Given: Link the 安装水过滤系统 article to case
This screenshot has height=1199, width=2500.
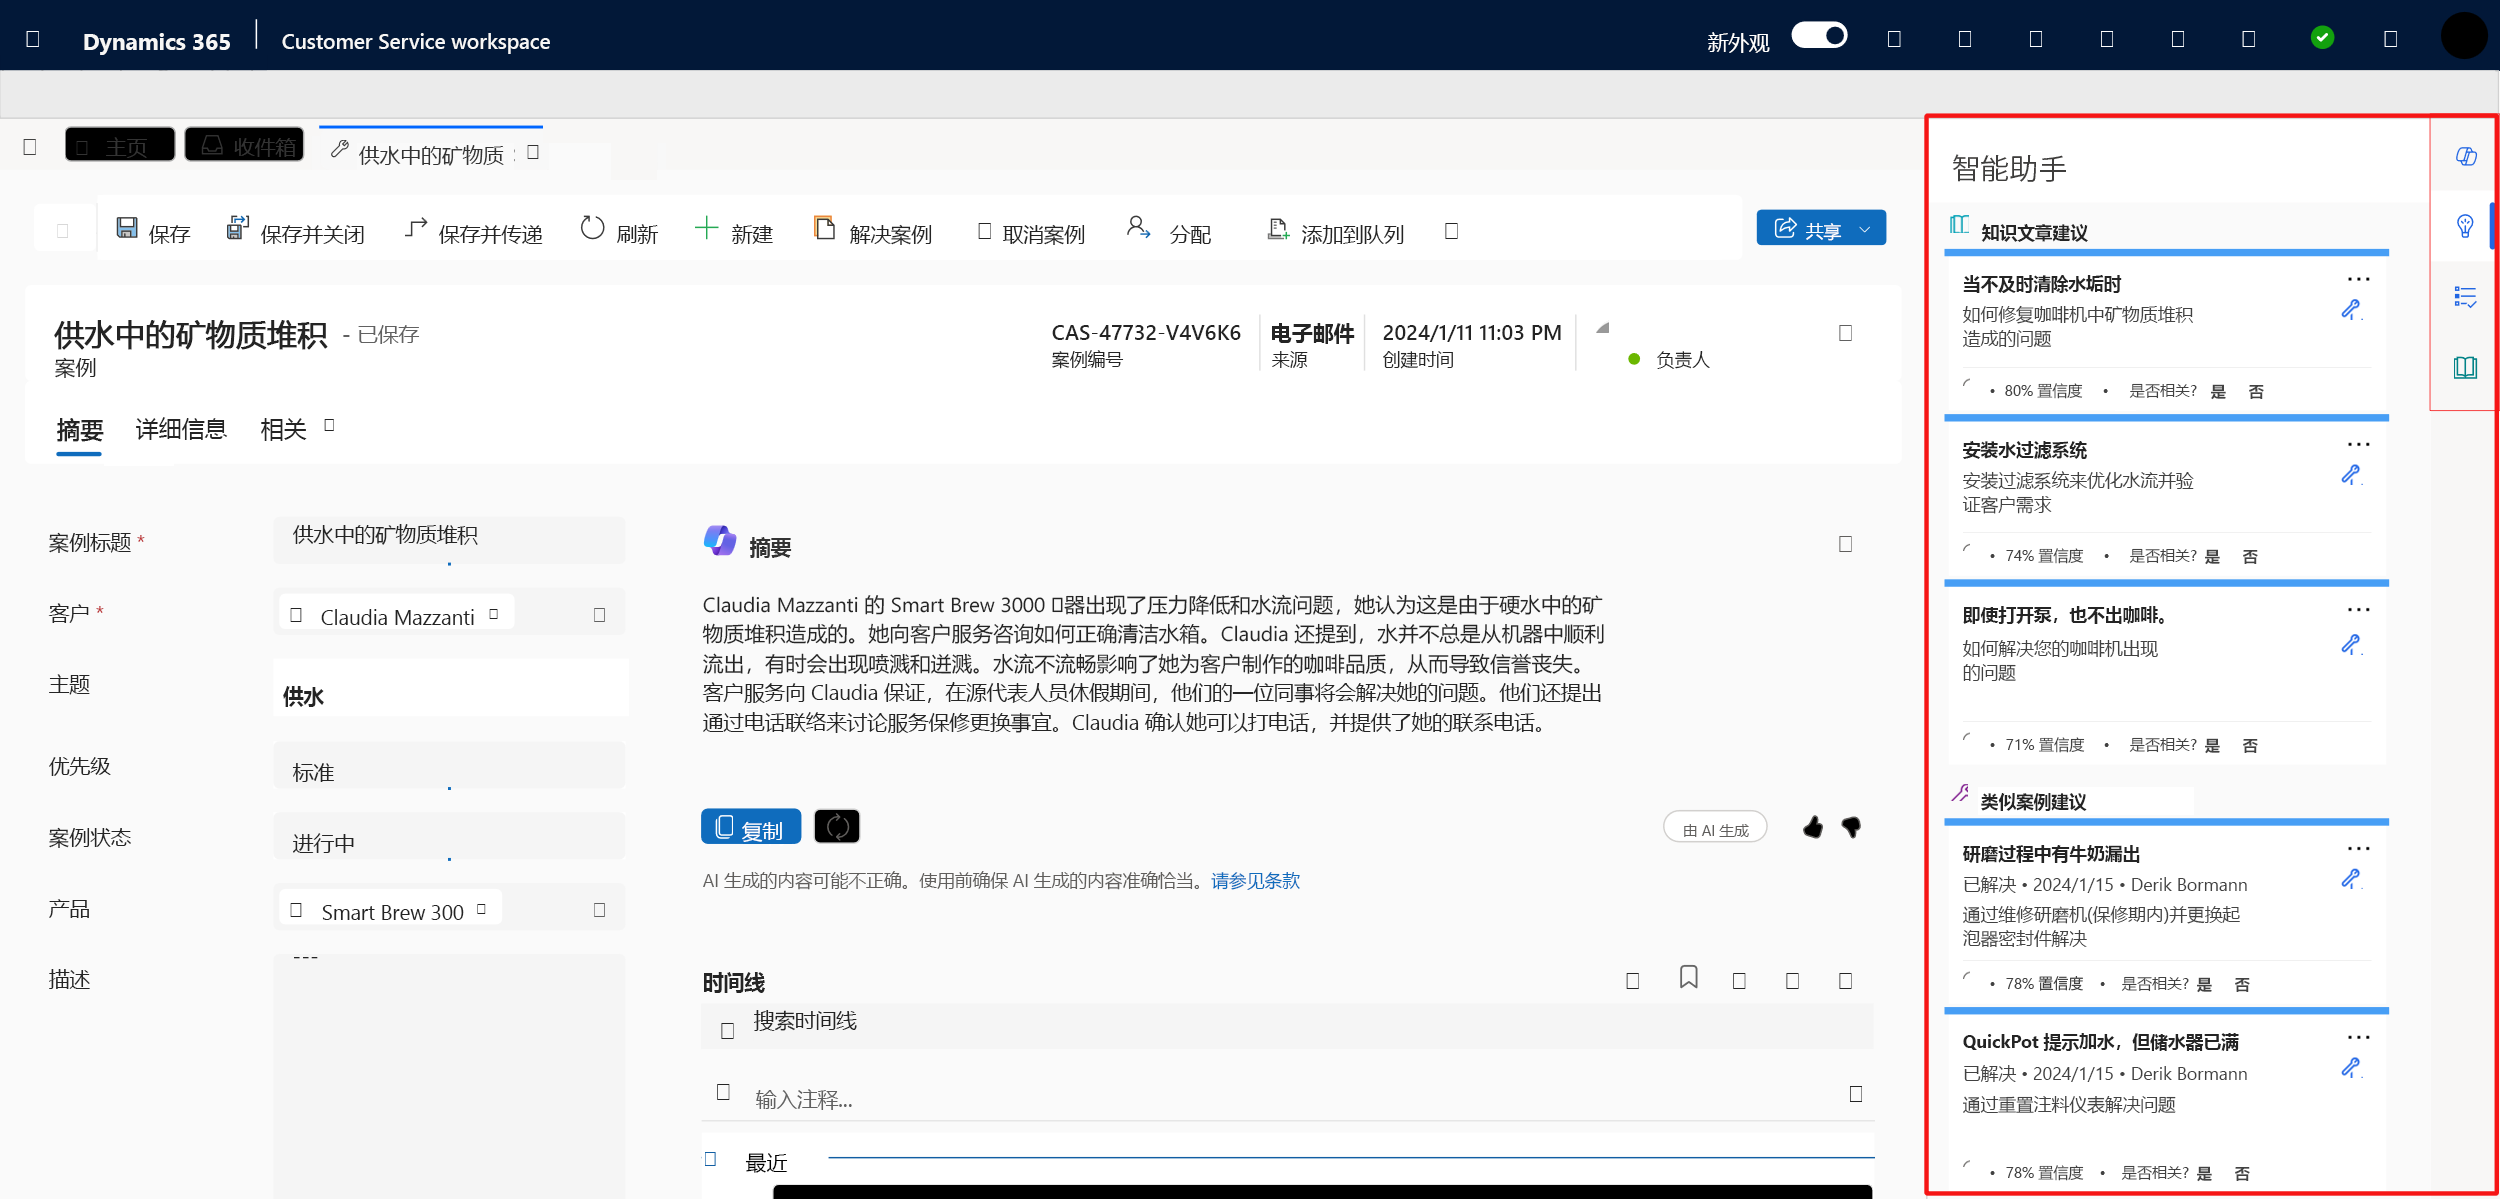Looking at the screenshot, I should click(x=2352, y=475).
